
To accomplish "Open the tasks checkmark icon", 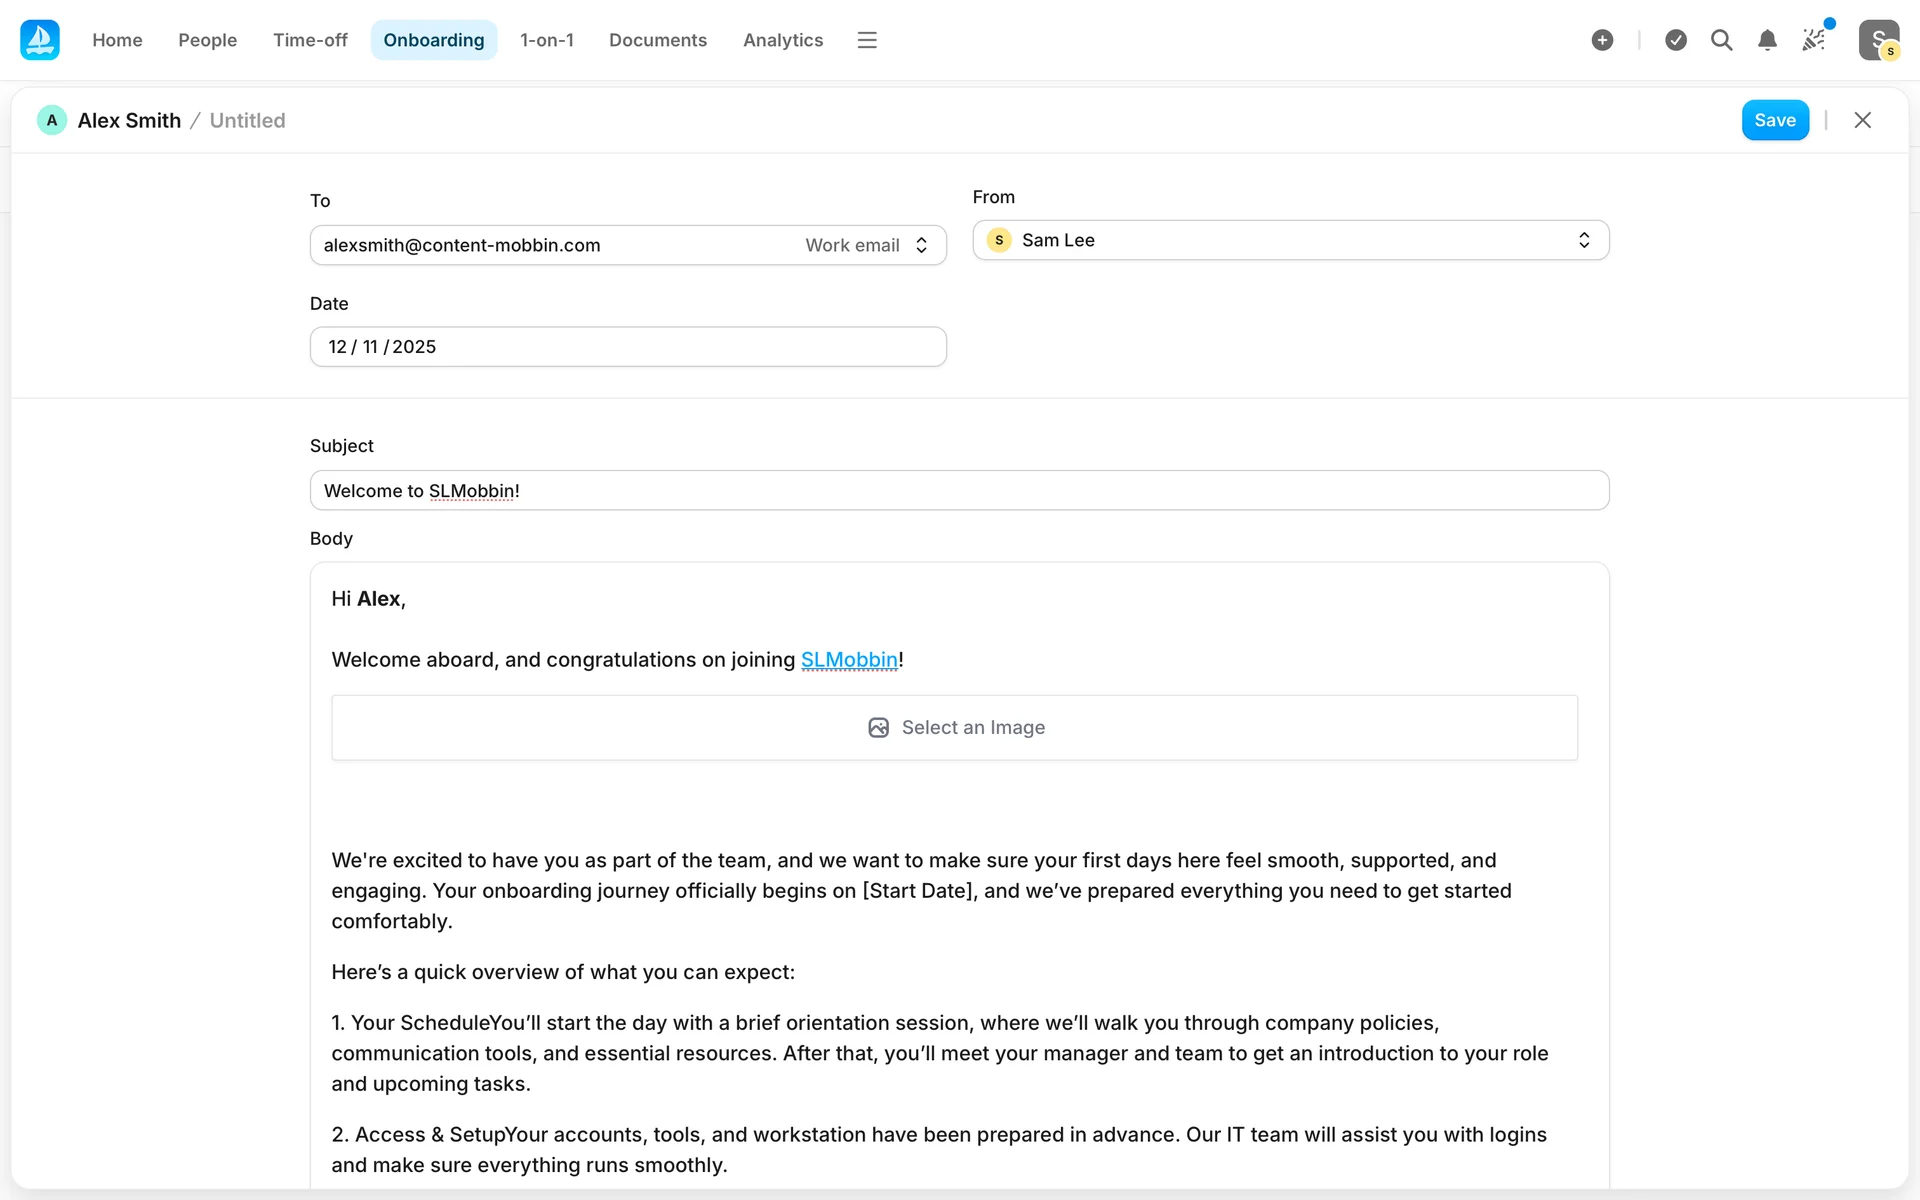I will coord(1676,40).
